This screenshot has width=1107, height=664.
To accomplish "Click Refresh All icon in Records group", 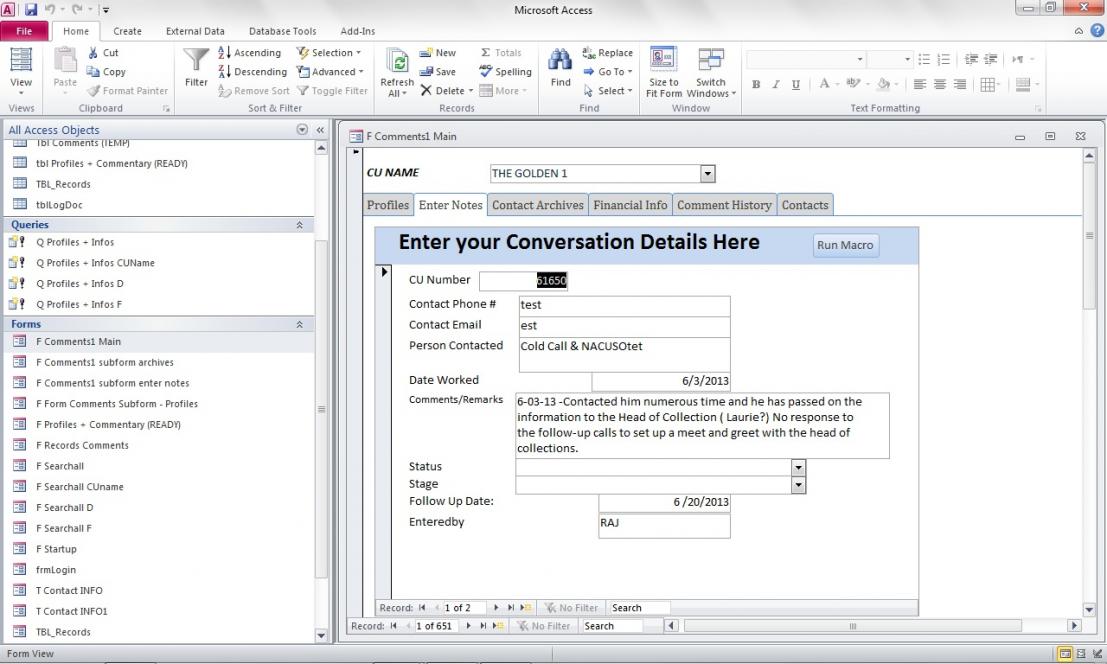I will [397, 62].
